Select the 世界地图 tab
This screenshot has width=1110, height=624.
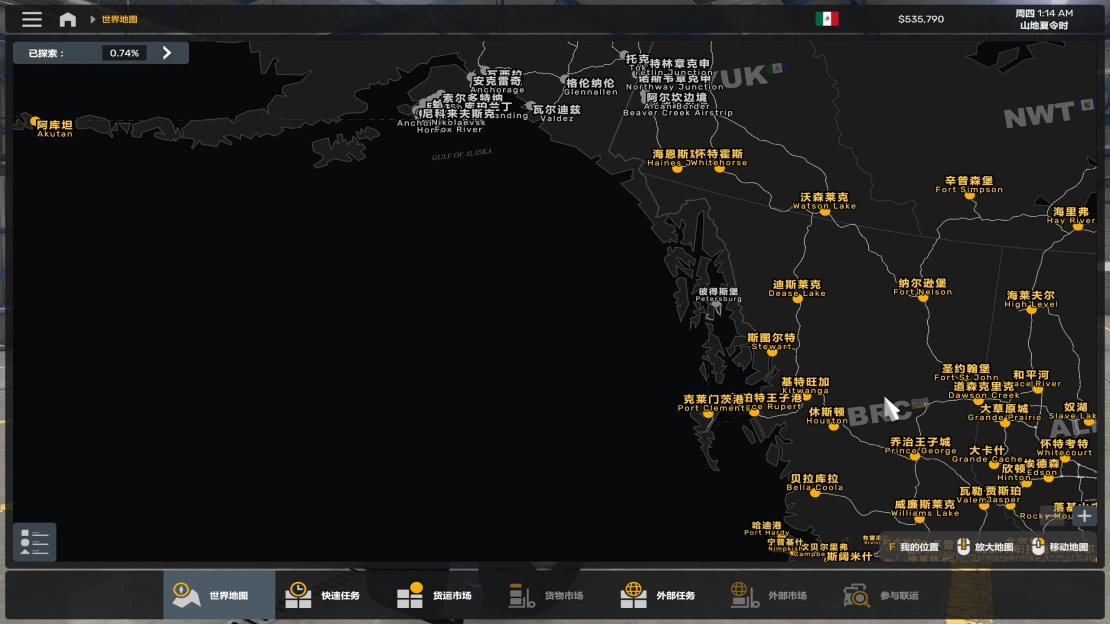tap(219, 595)
